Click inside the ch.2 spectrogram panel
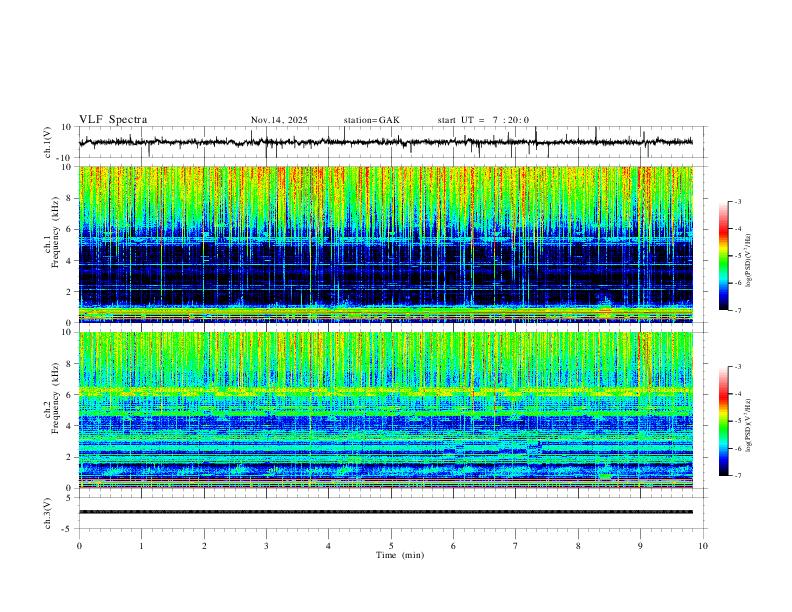The width and height of the screenshot is (792, 612). point(386,410)
